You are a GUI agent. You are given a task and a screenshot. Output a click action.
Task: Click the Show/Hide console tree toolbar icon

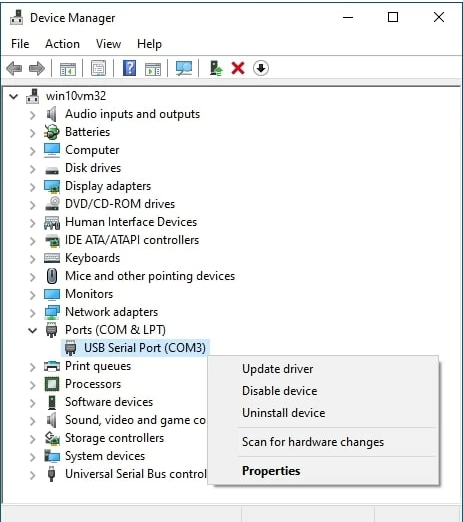point(68,69)
